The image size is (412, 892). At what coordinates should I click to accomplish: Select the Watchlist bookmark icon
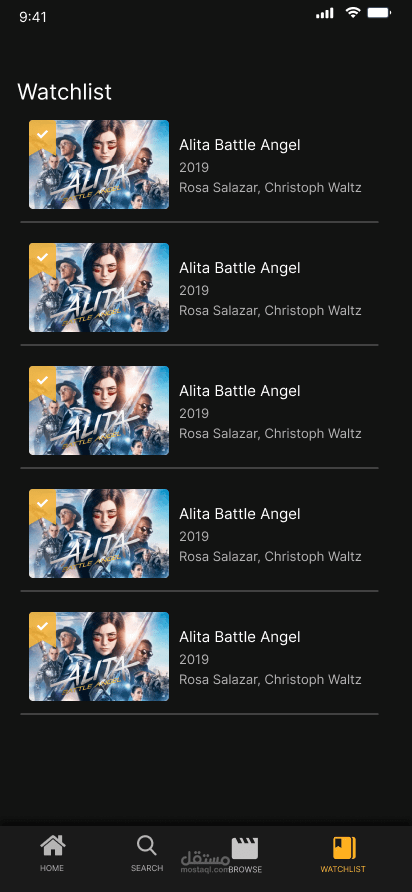(x=344, y=848)
